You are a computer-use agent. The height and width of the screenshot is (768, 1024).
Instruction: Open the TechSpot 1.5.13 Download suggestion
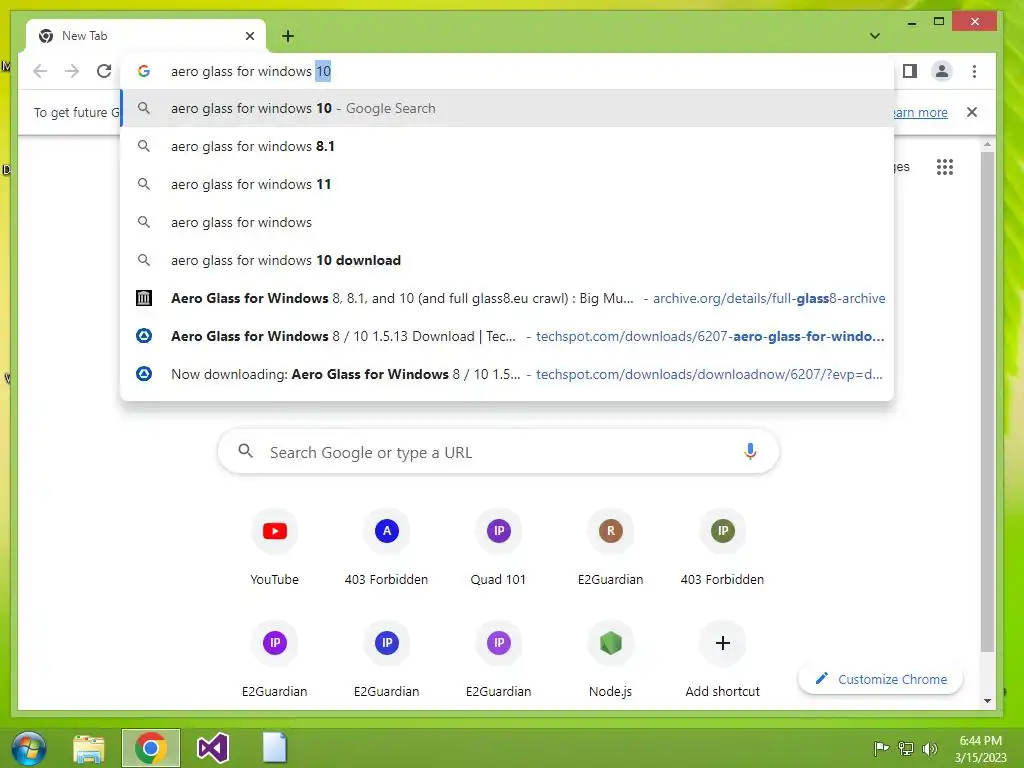tap(507, 336)
